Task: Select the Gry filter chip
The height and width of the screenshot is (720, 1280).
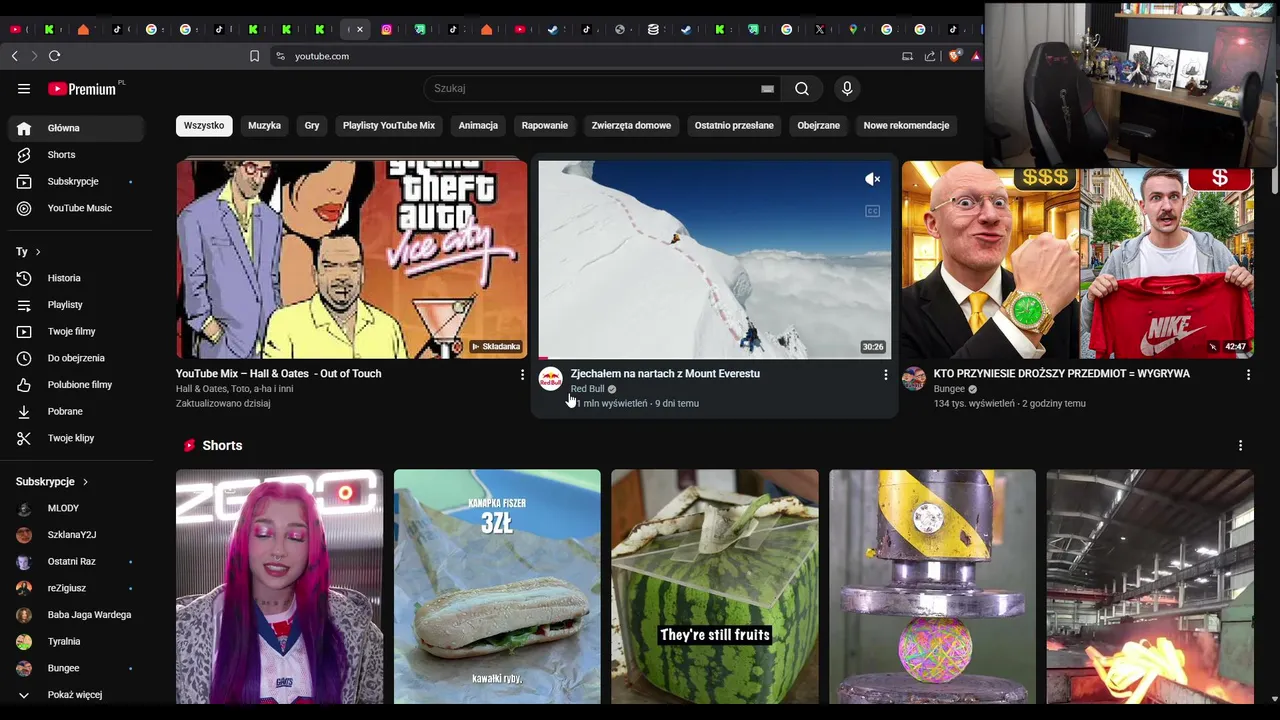Action: pyautogui.click(x=312, y=126)
